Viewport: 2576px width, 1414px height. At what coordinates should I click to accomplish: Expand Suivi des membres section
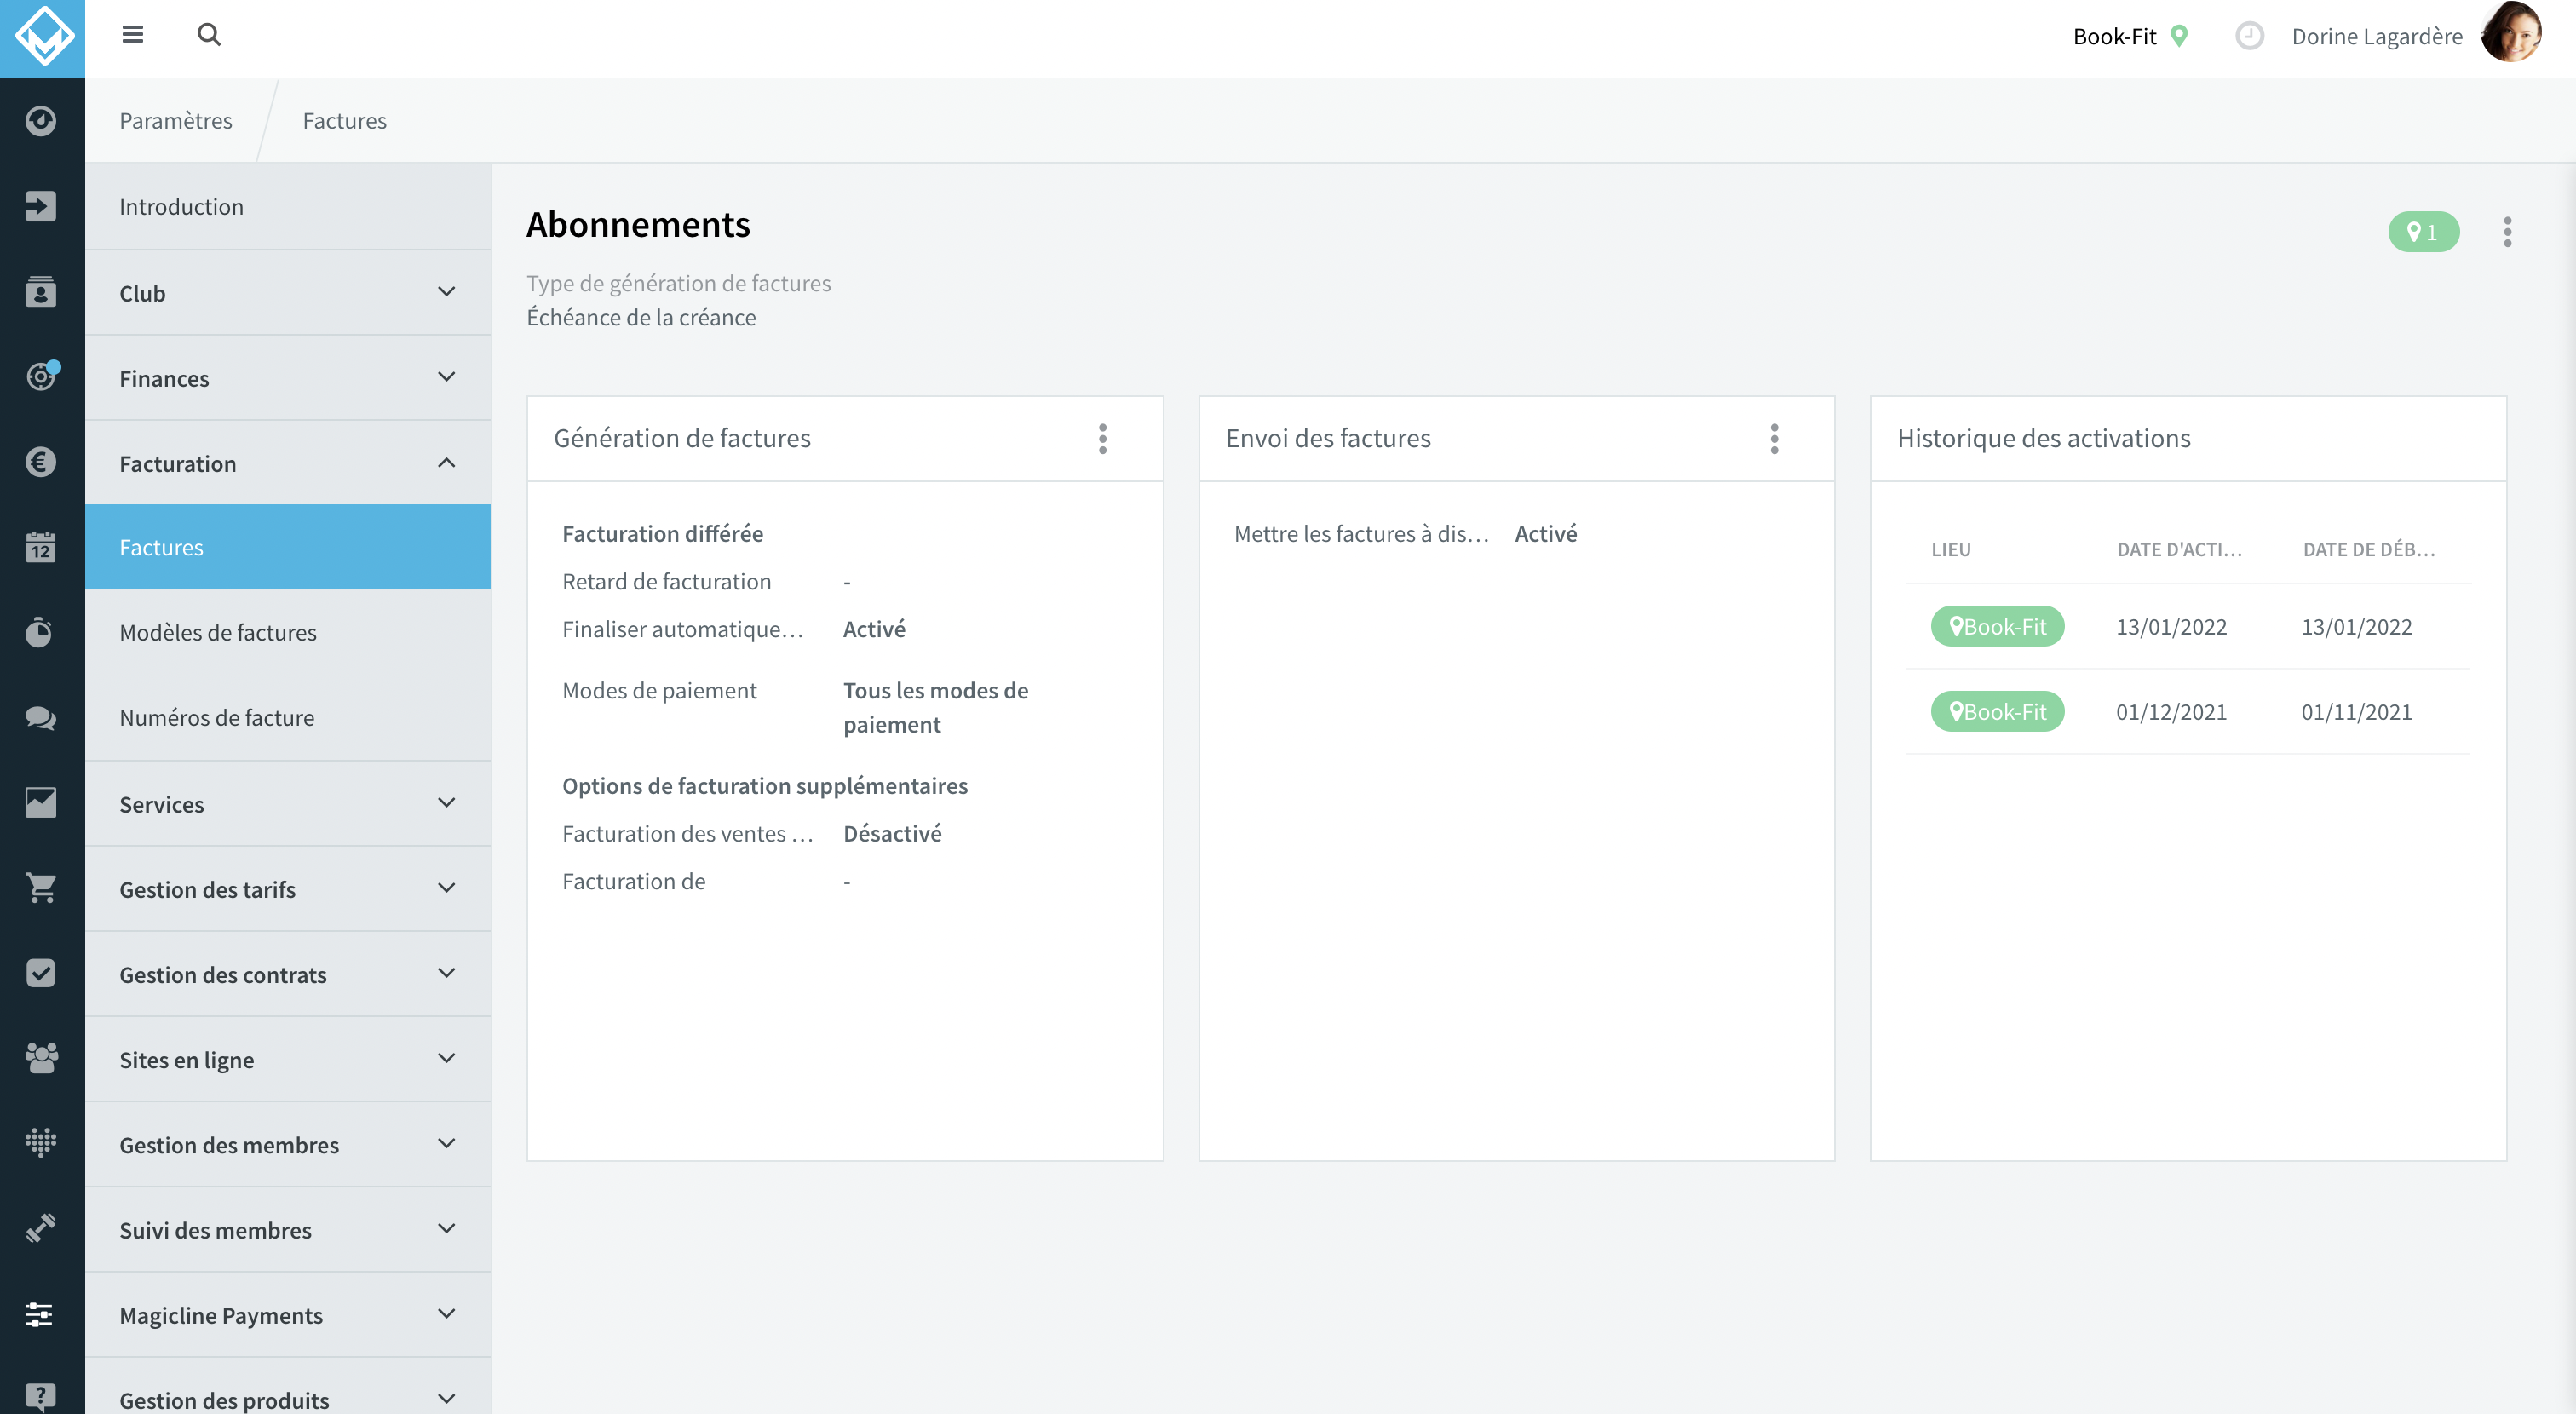[288, 1229]
